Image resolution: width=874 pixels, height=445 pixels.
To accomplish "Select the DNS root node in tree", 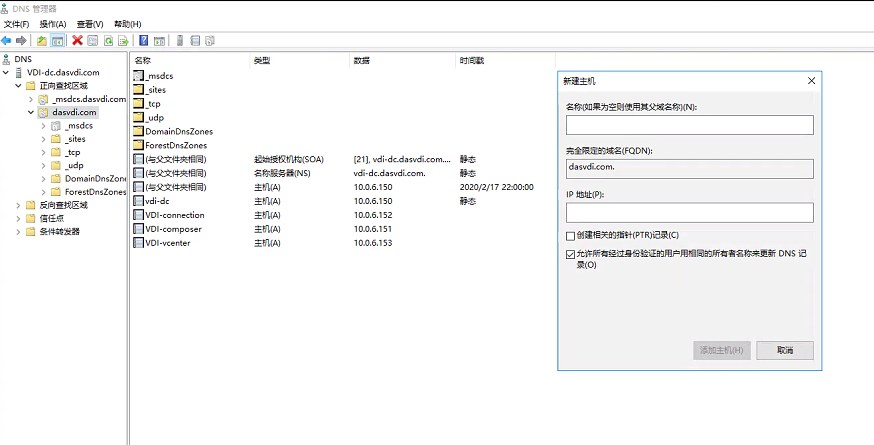I will [23, 59].
